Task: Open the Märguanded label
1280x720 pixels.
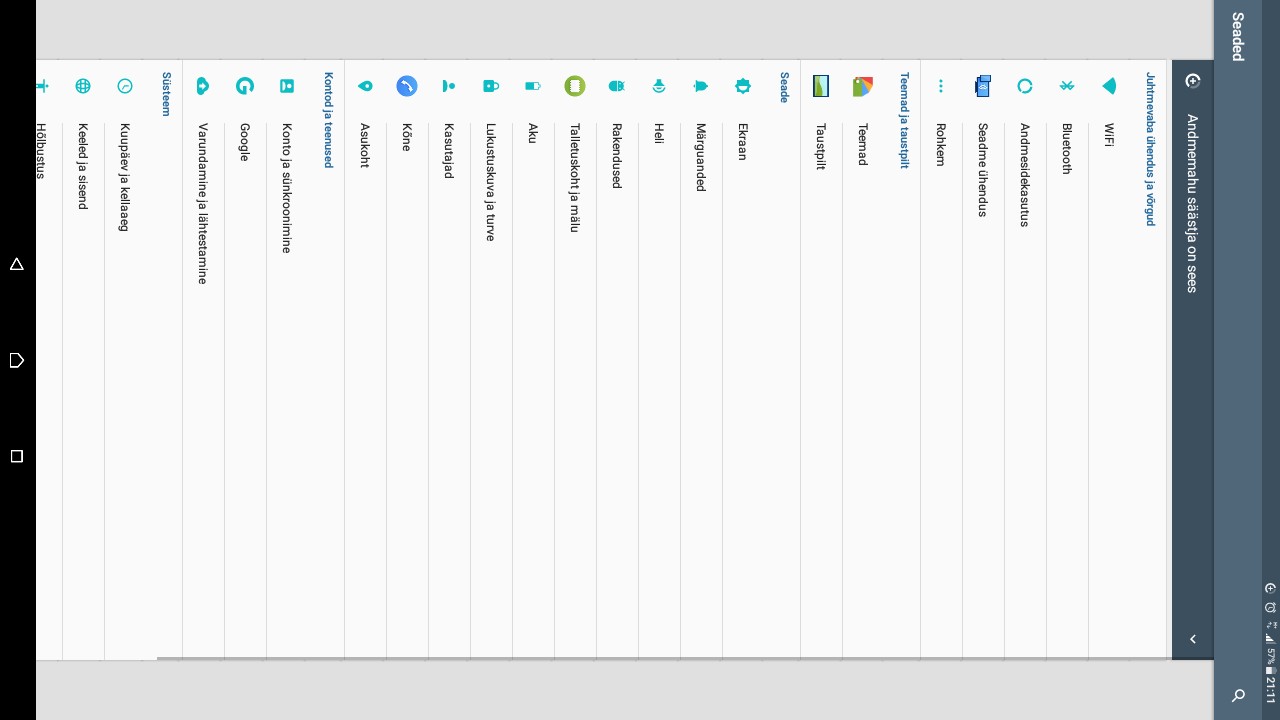Action: (x=701, y=157)
